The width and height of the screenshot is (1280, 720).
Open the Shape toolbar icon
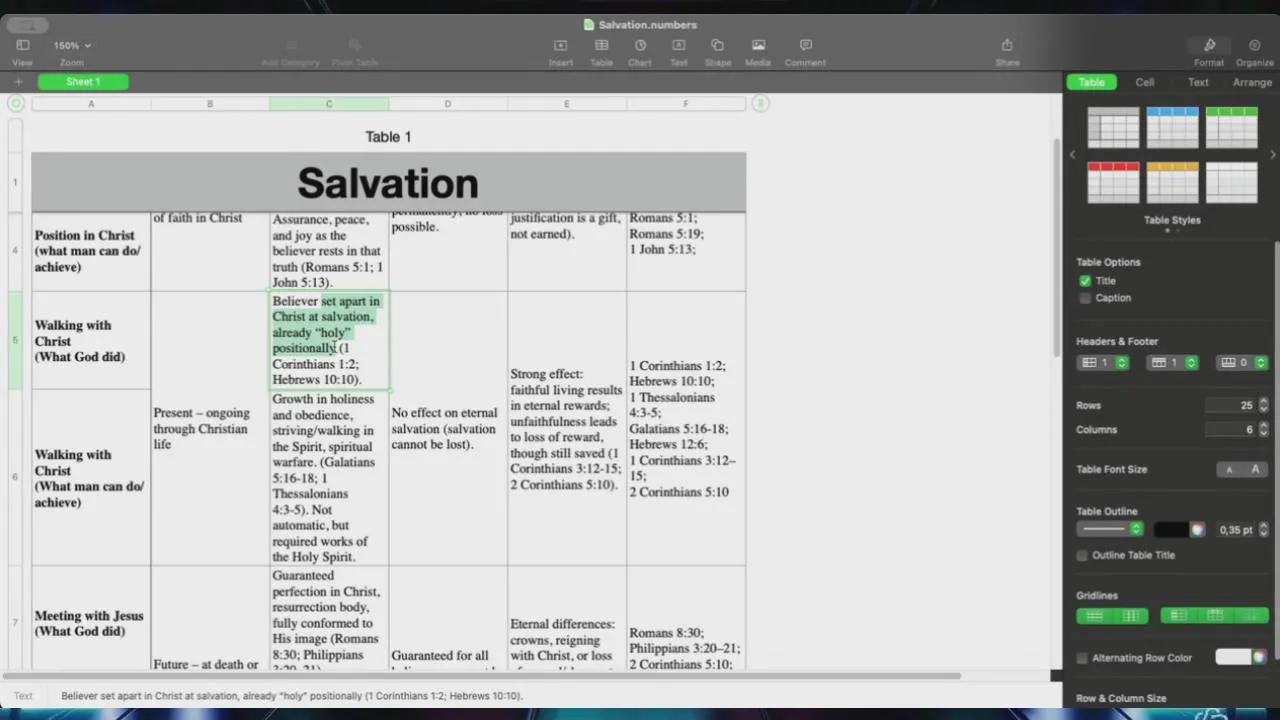tap(717, 45)
